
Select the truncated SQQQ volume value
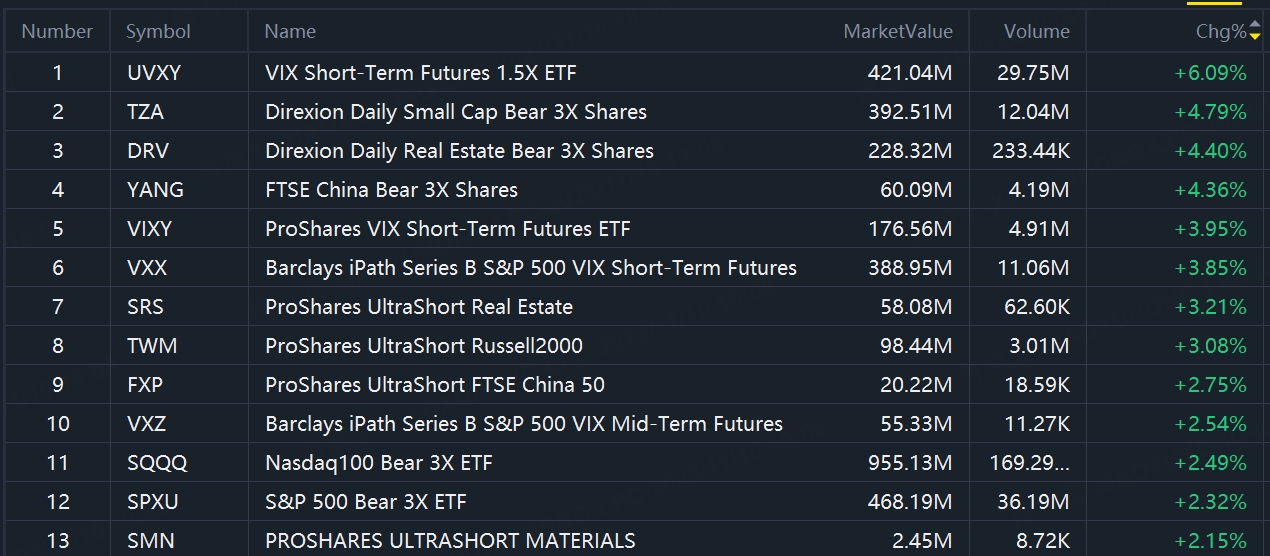1033,463
